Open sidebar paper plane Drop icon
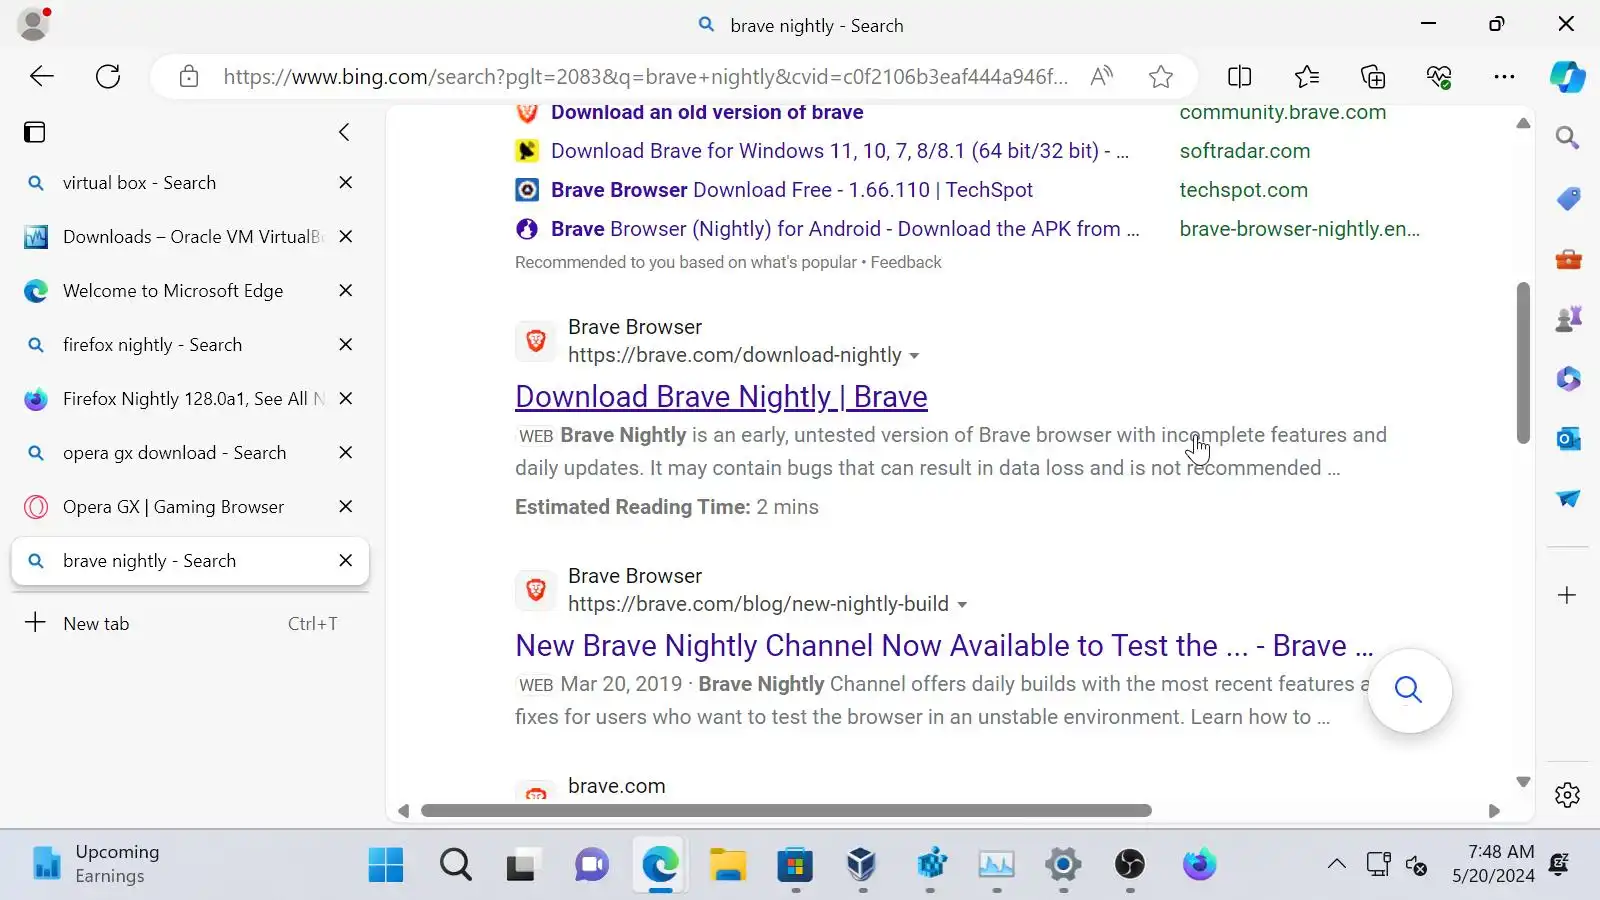Screen dimensions: 1600x900 (1567, 499)
